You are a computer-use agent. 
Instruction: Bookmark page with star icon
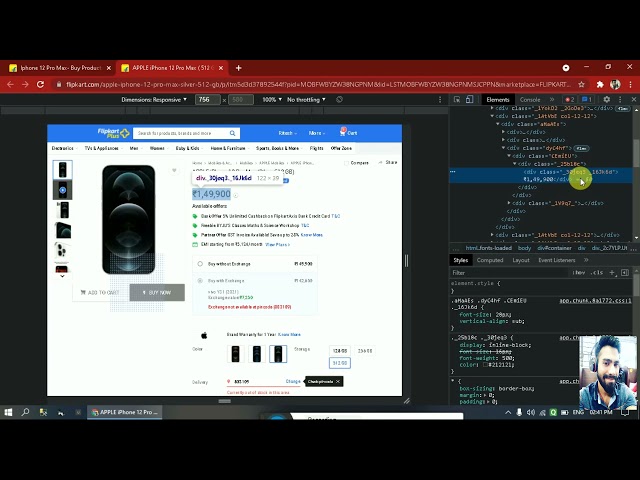581,84
